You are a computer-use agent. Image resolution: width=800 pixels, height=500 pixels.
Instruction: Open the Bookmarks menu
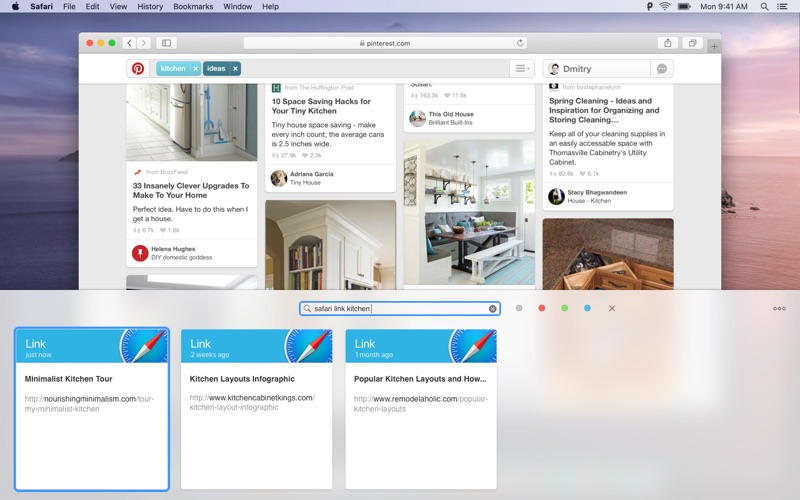[193, 7]
